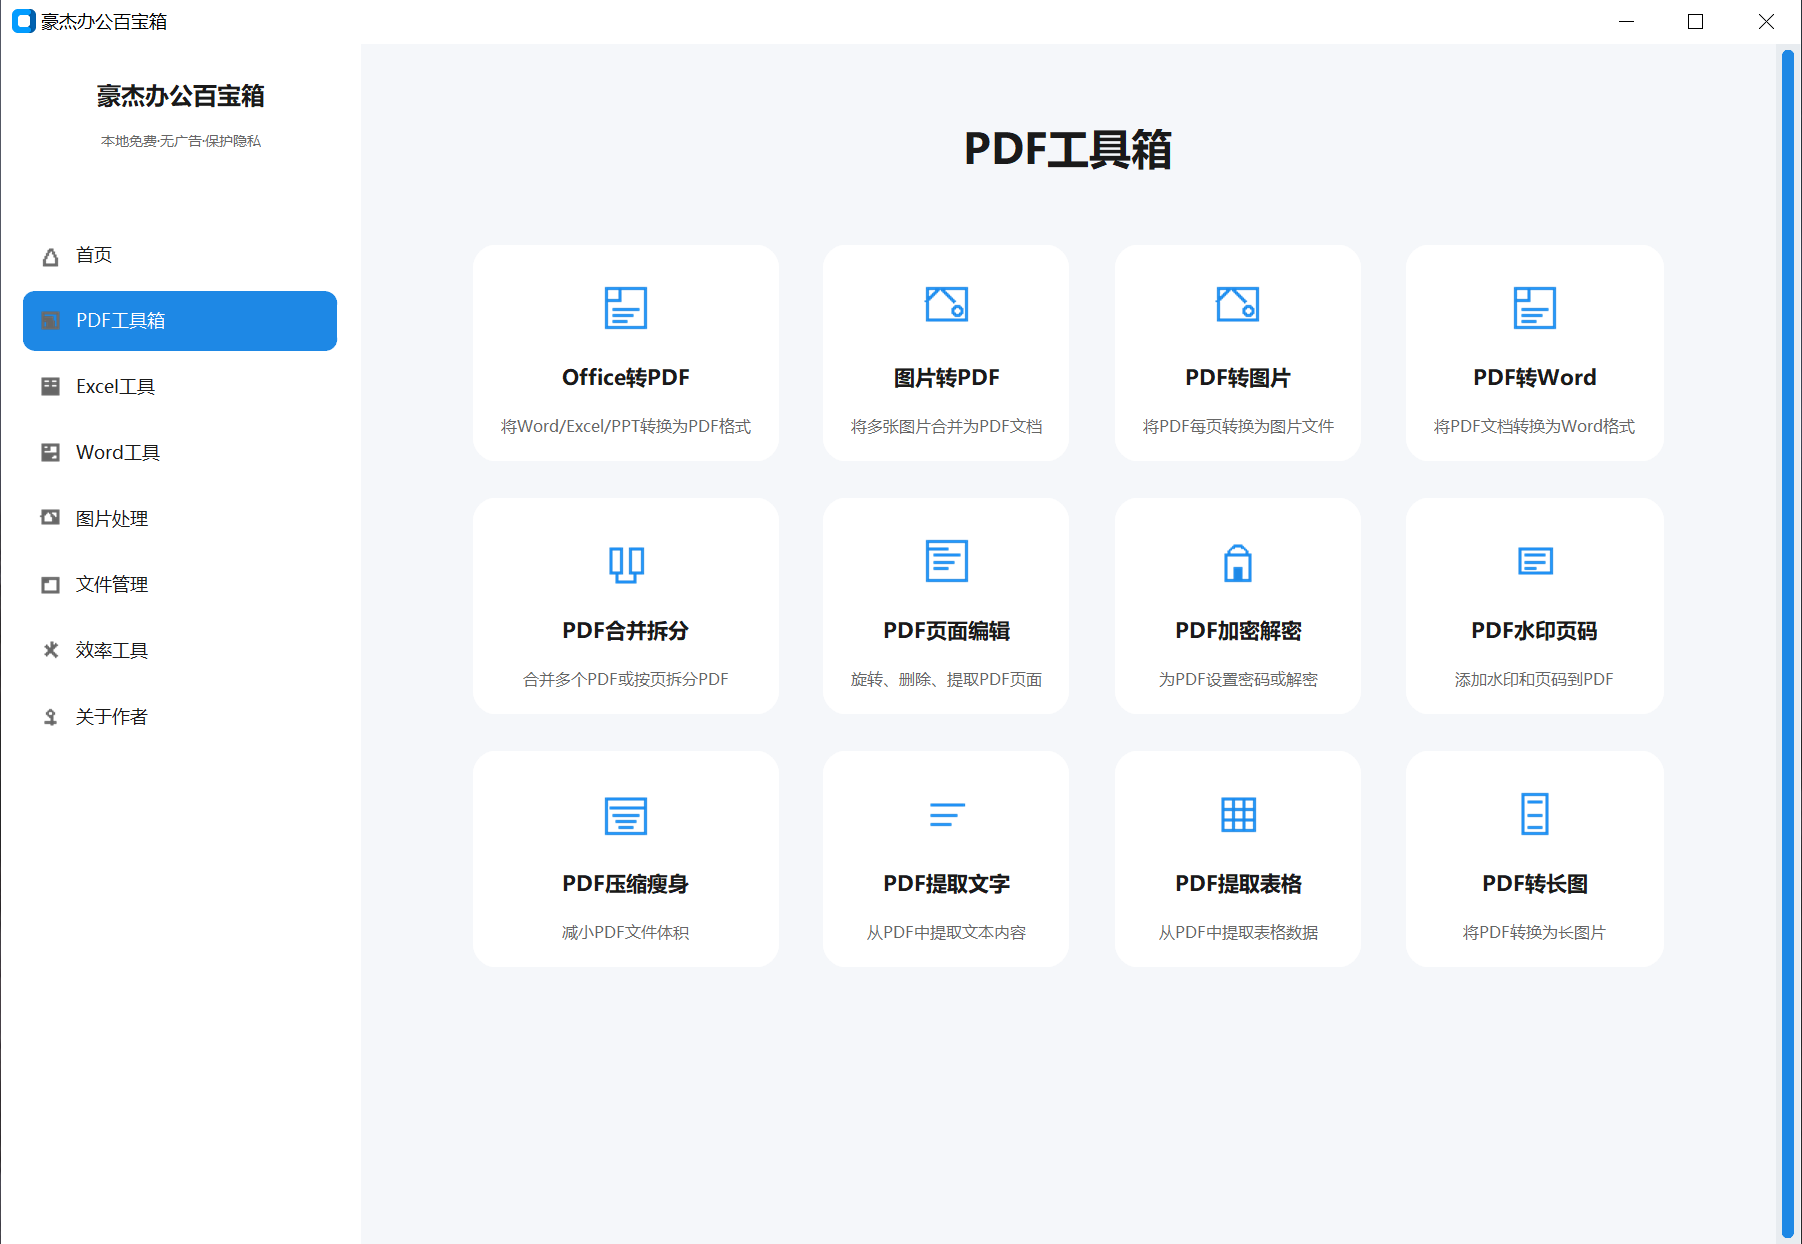Click the PDF转长图 long page icon

(x=1534, y=813)
